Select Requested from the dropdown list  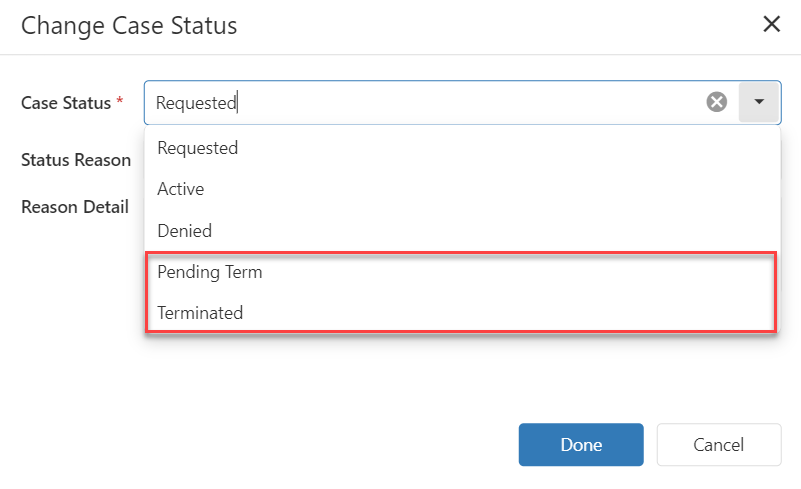198,148
